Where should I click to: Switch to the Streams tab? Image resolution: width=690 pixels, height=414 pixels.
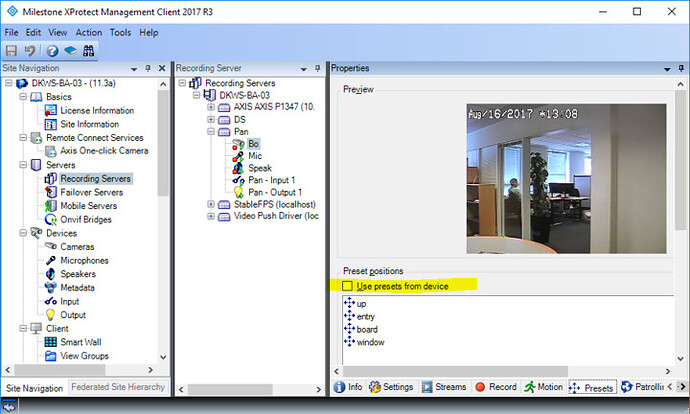(444, 387)
